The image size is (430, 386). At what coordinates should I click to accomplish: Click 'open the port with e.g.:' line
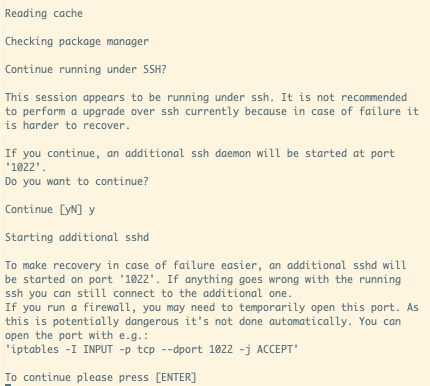click(x=77, y=335)
